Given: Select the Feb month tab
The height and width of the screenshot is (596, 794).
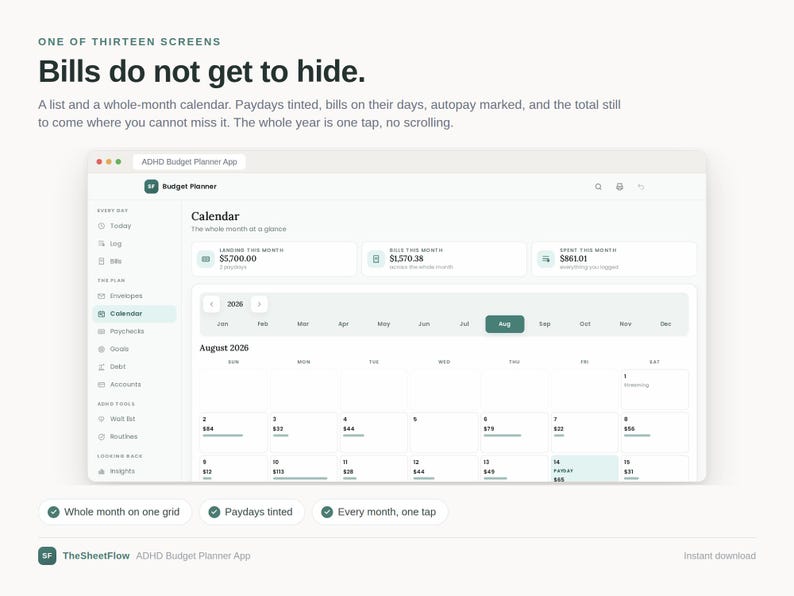Looking at the screenshot, I should 263,324.
